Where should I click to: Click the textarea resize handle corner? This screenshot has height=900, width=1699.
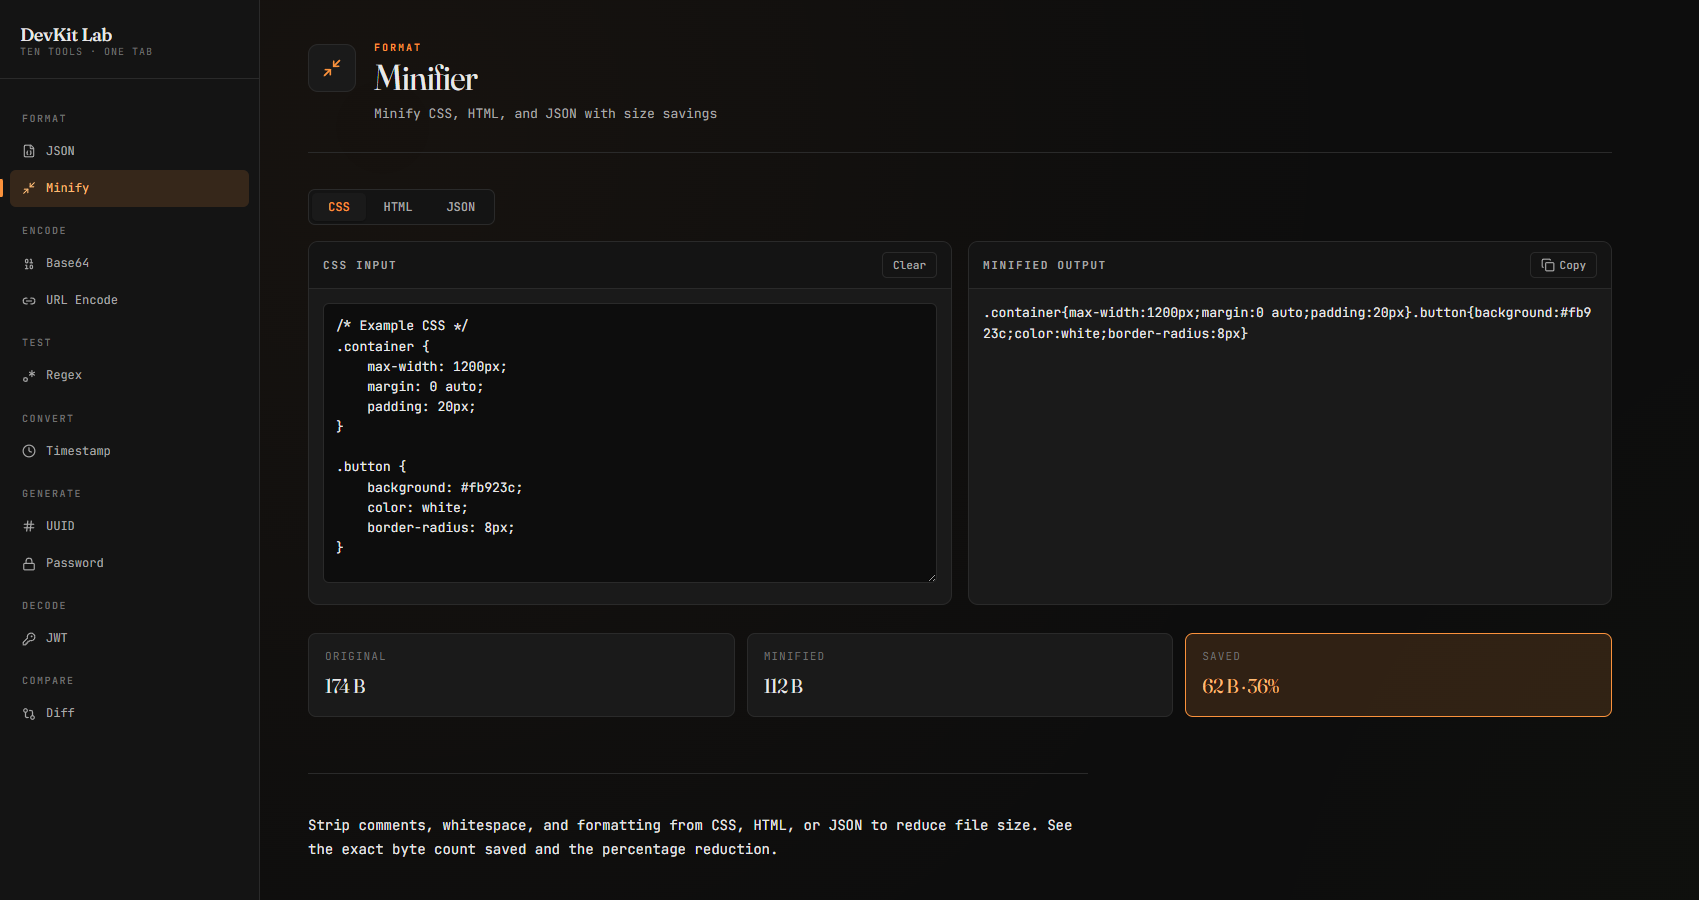[931, 577]
